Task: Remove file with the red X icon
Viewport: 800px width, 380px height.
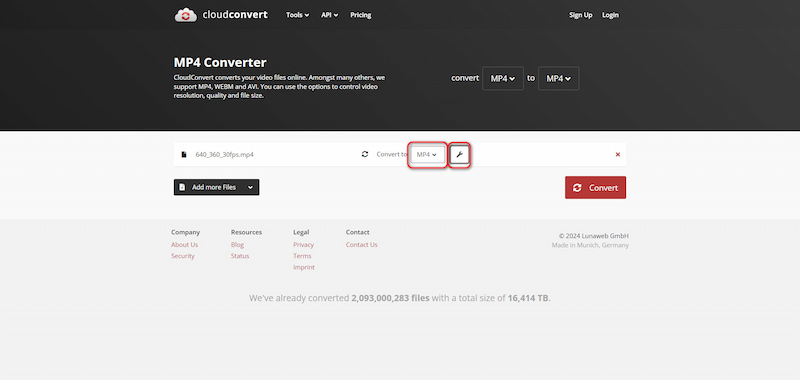Action: click(x=617, y=155)
